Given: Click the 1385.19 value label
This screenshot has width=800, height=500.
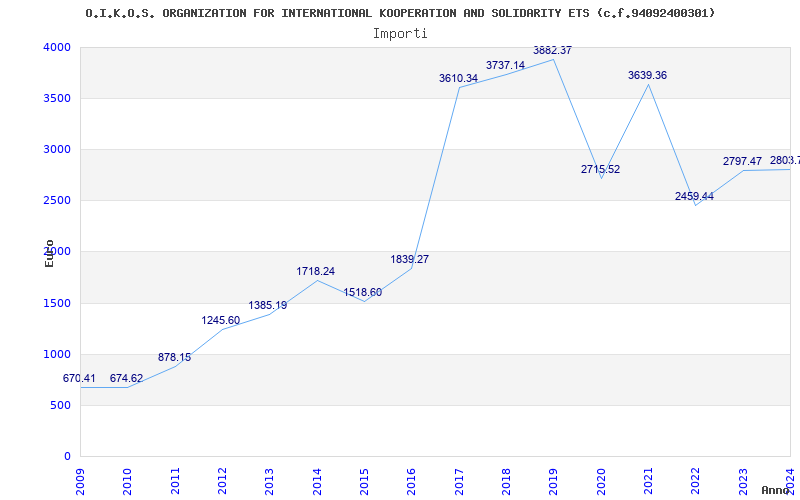Looking at the screenshot, I should 268,306.
